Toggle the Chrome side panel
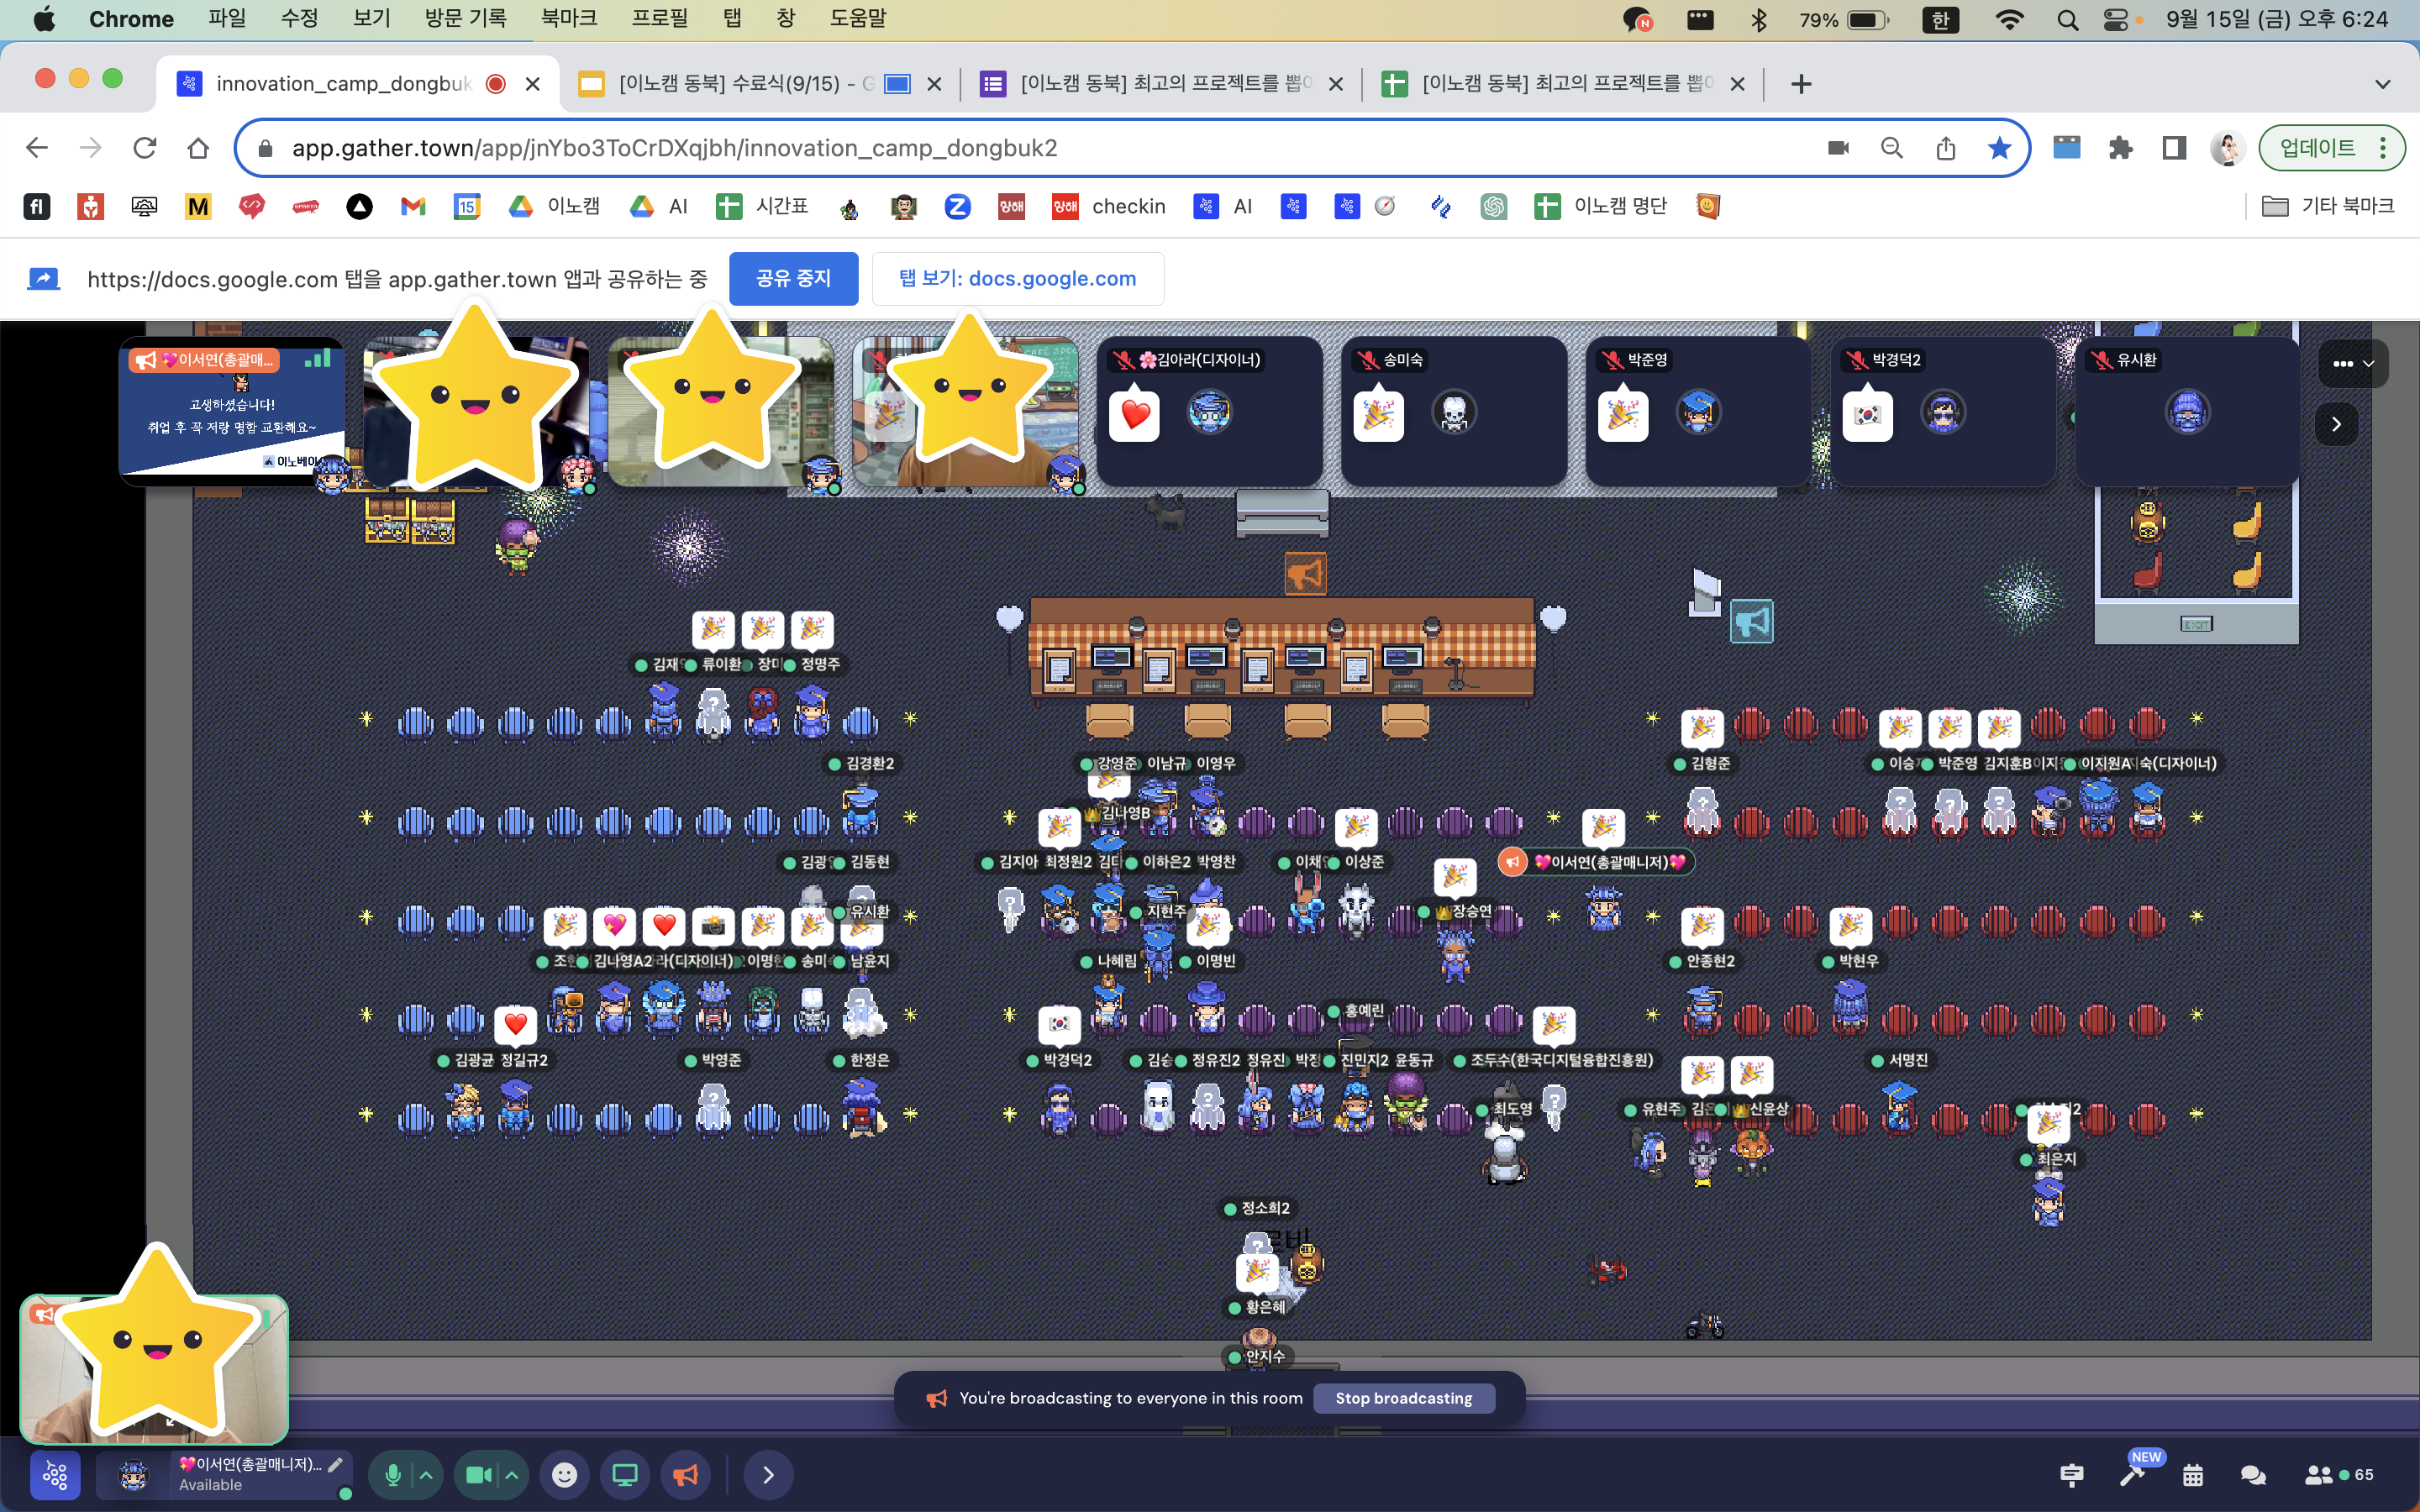This screenshot has height=1512, width=2420. [x=2174, y=148]
